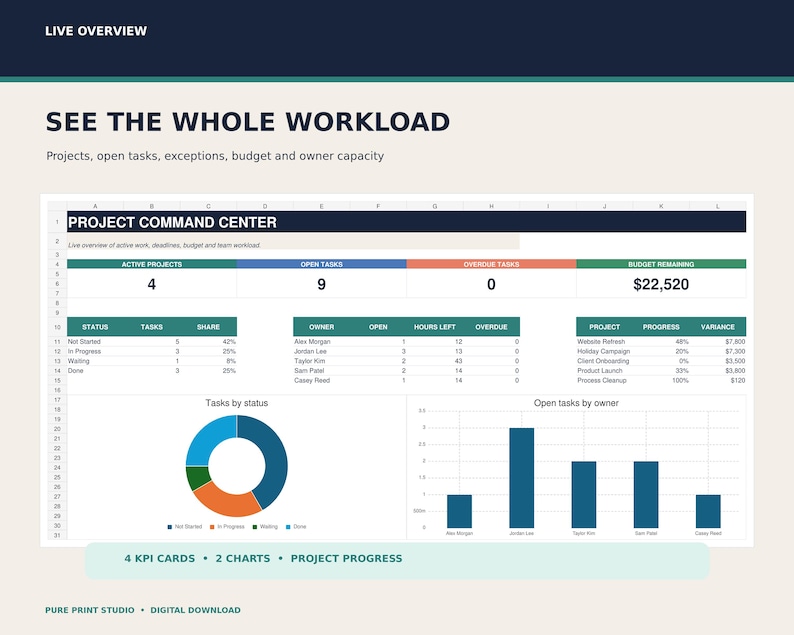
Task: Select the $120 variance cell
Action: tap(718, 380)
